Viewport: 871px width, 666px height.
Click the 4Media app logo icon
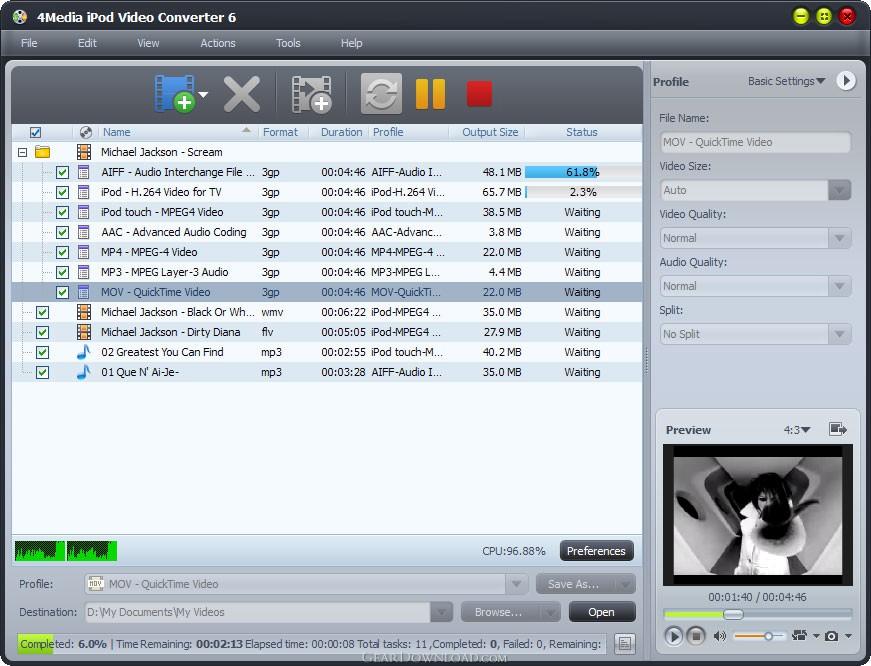point(19,17)
